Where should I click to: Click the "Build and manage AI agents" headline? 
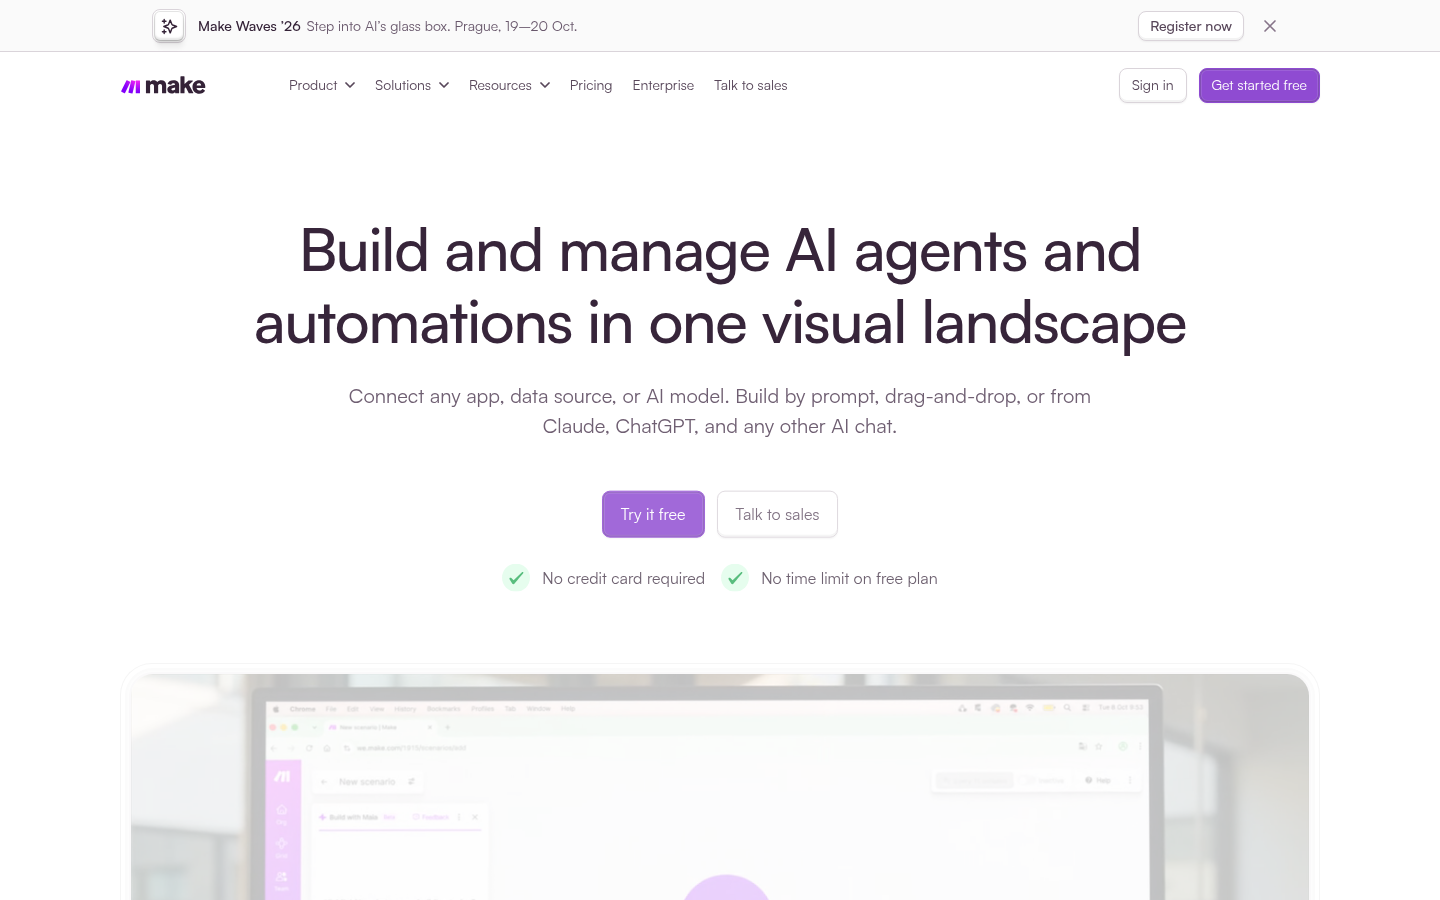[x=720, y=287]
